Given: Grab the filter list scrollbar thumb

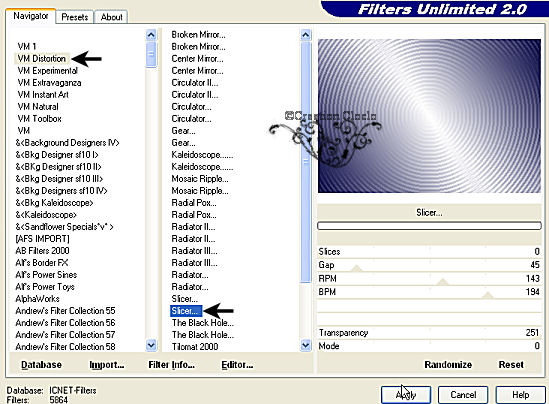Looking at the screenshot, I should click(306, 162).
